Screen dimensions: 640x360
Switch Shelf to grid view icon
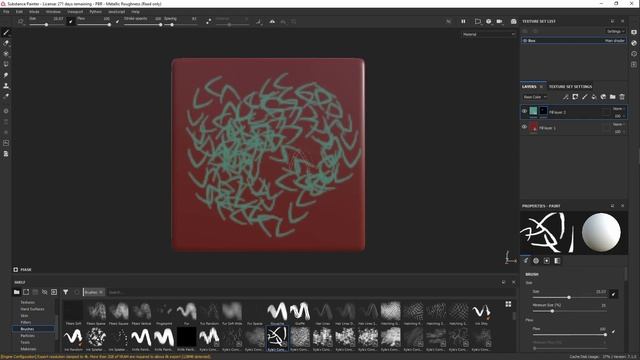[x=508, y=304]
